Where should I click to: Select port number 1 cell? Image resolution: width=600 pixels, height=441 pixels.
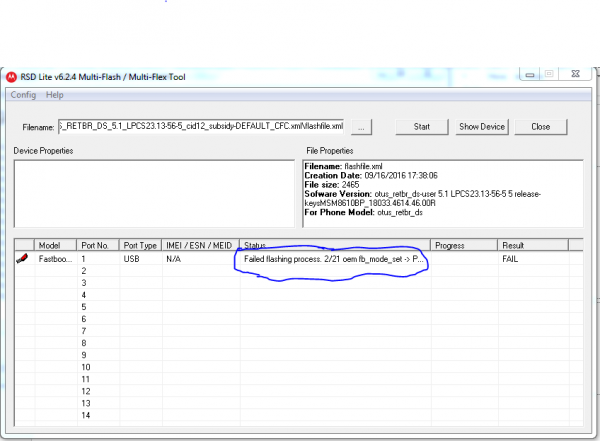tap(98, 259)
